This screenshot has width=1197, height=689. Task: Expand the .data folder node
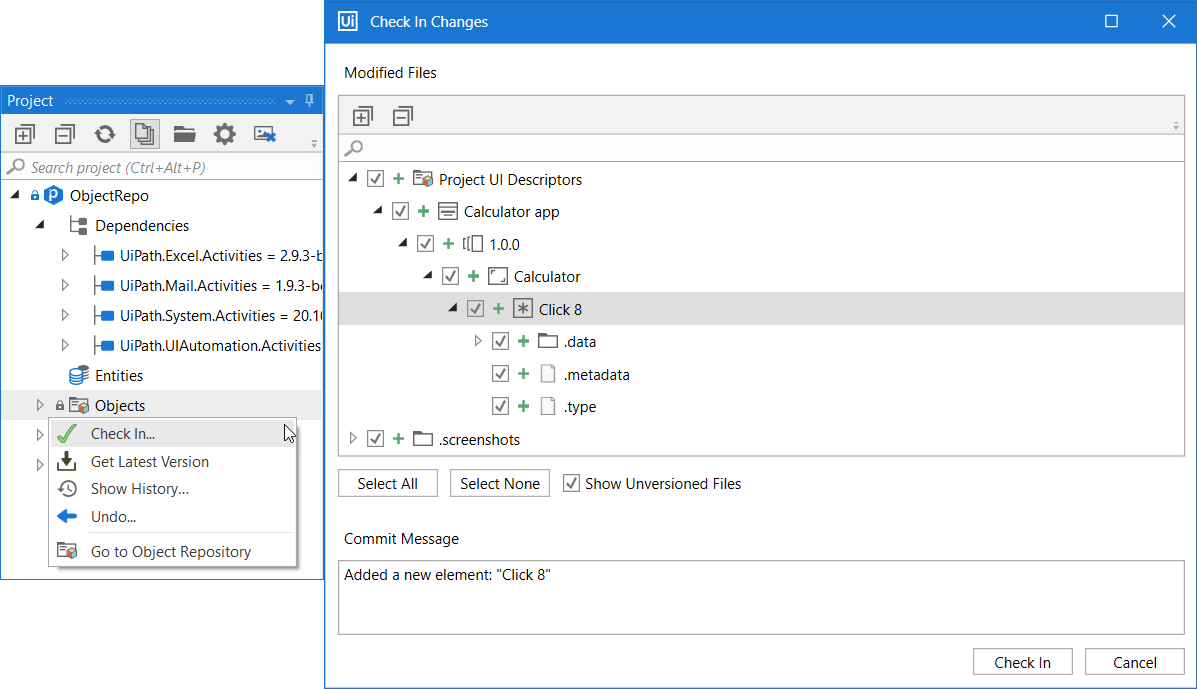coord(477,342)
